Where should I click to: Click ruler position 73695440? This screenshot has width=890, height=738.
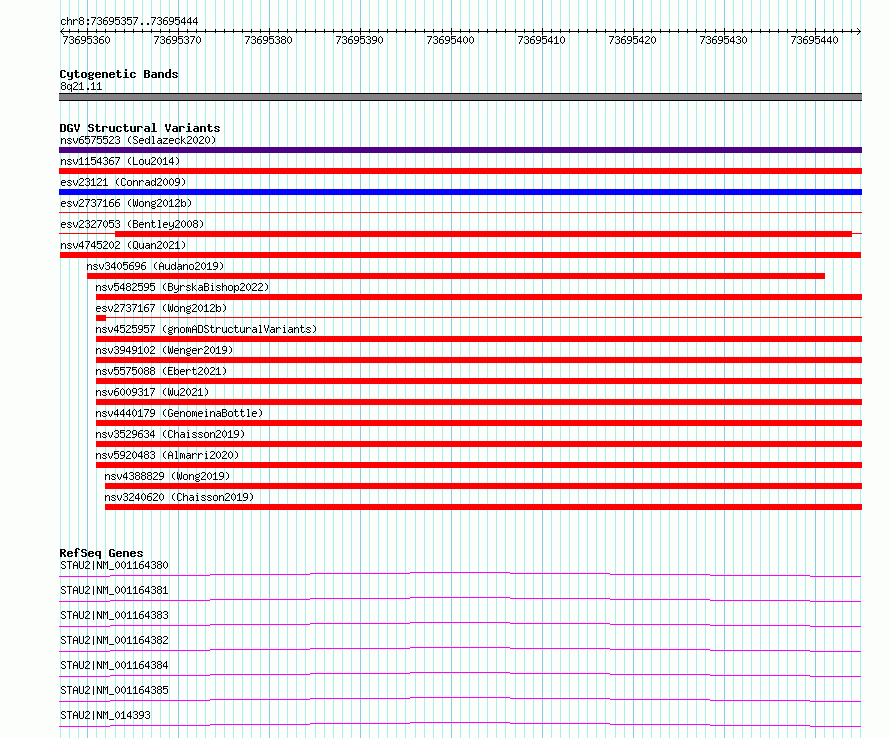click(x=814, y=40)
